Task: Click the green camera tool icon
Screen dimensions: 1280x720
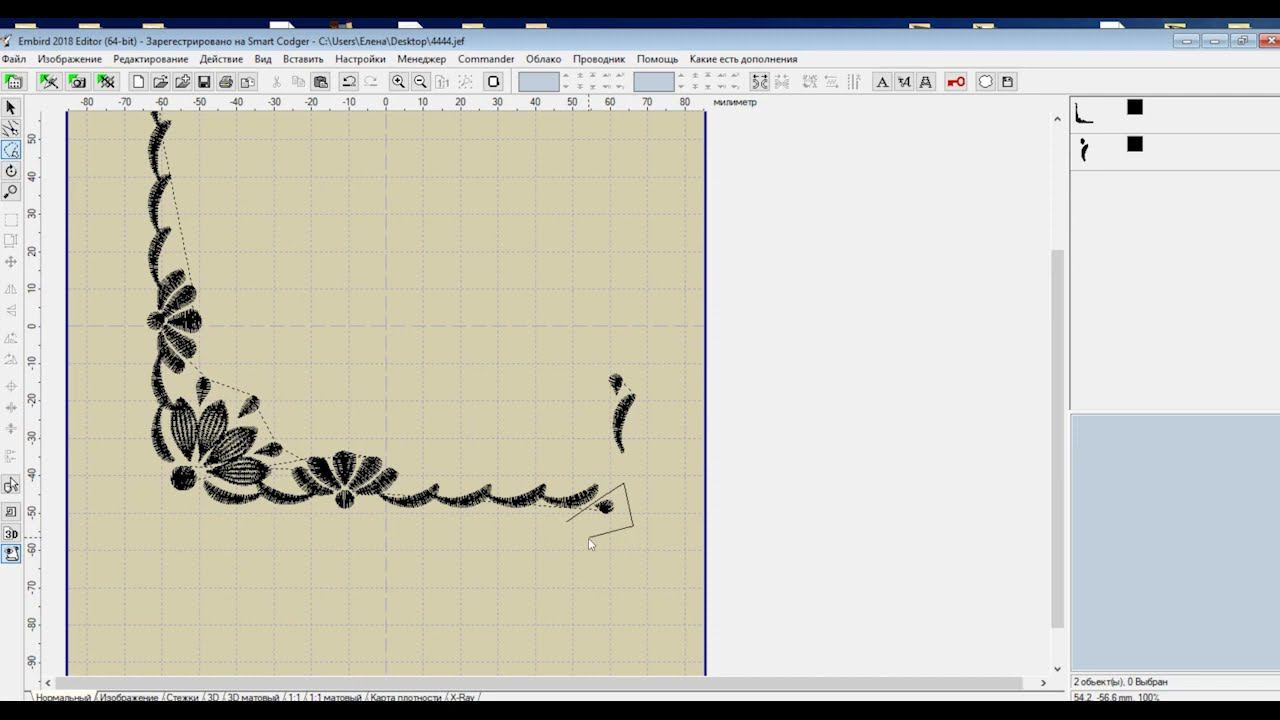Action: [x=78, y=82]
